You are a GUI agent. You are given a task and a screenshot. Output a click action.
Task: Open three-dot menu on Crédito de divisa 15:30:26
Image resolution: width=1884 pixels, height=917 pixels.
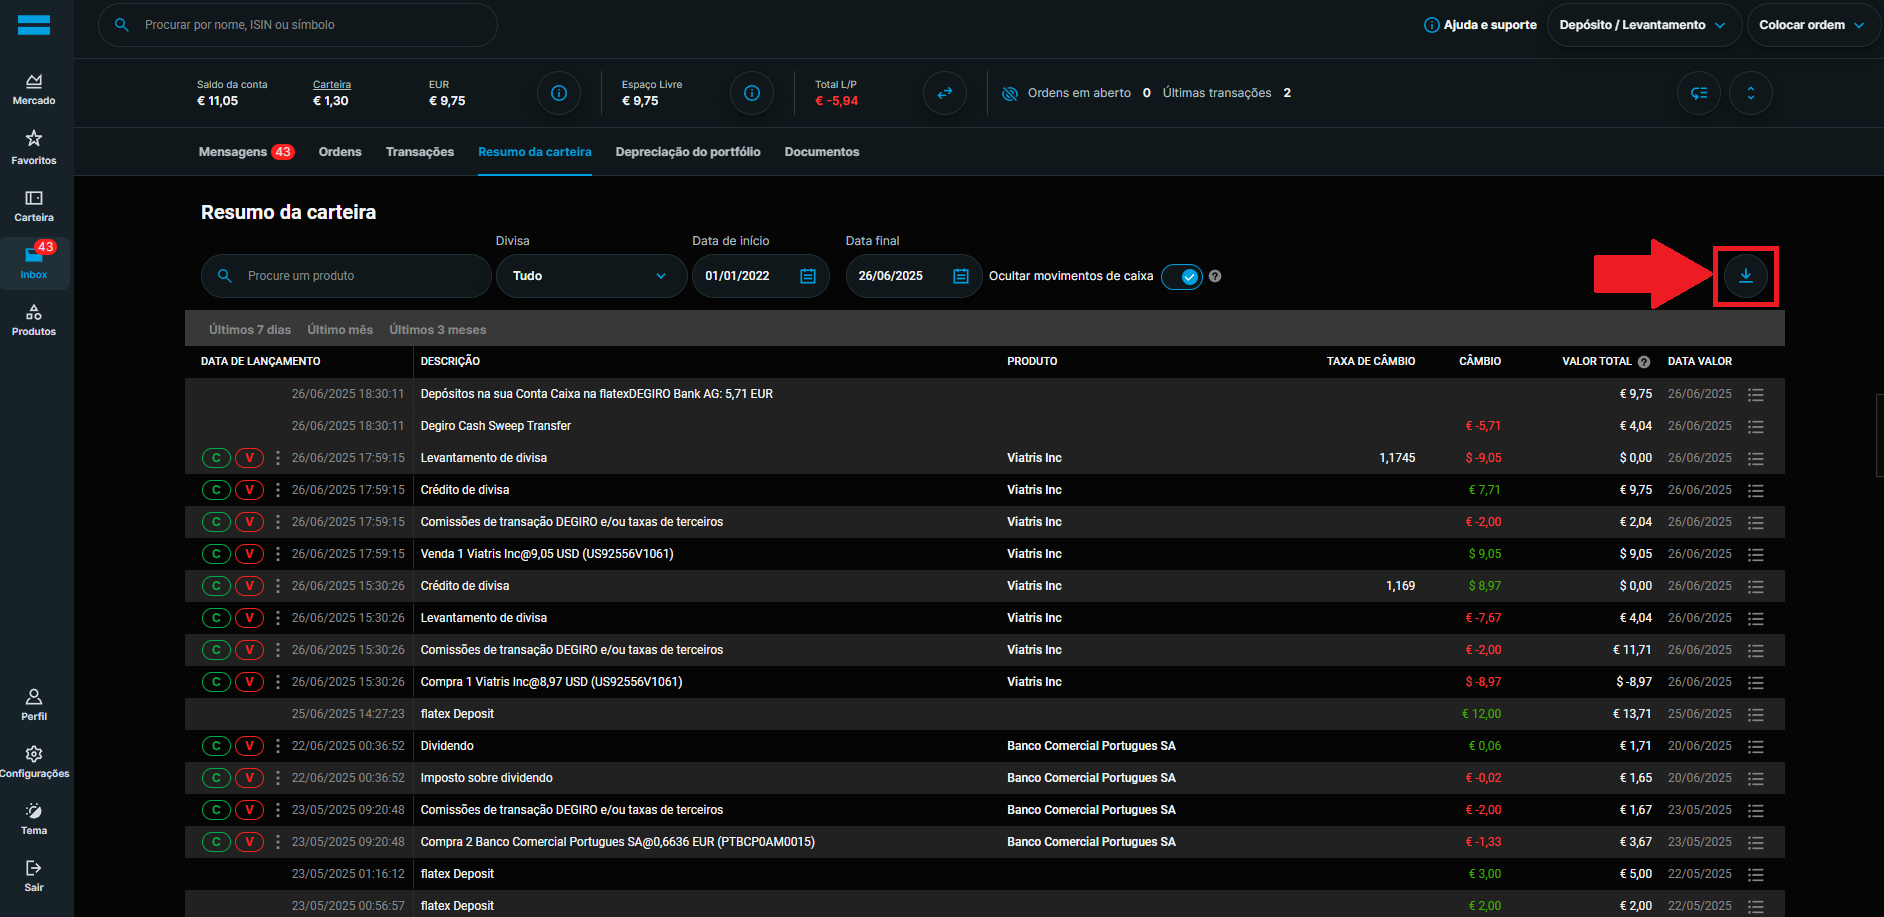coord(278,586)
